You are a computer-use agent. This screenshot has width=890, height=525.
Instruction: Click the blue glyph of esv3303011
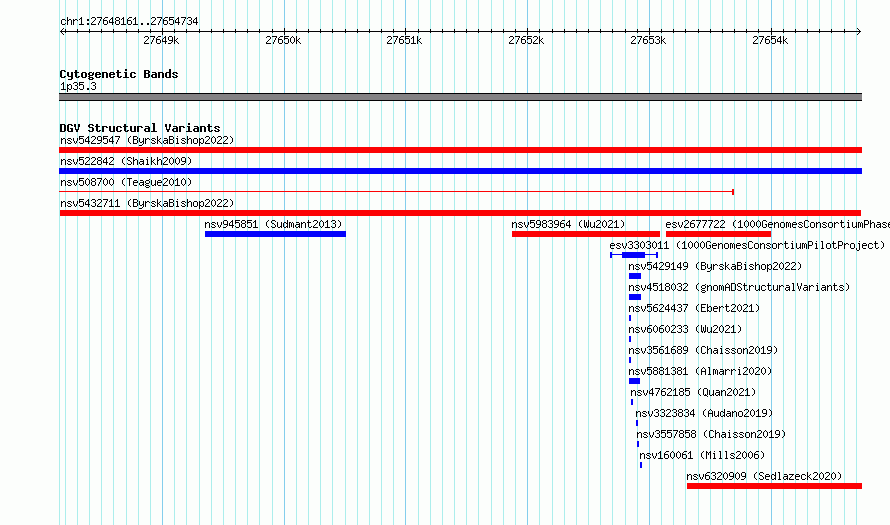coord(634,255)
